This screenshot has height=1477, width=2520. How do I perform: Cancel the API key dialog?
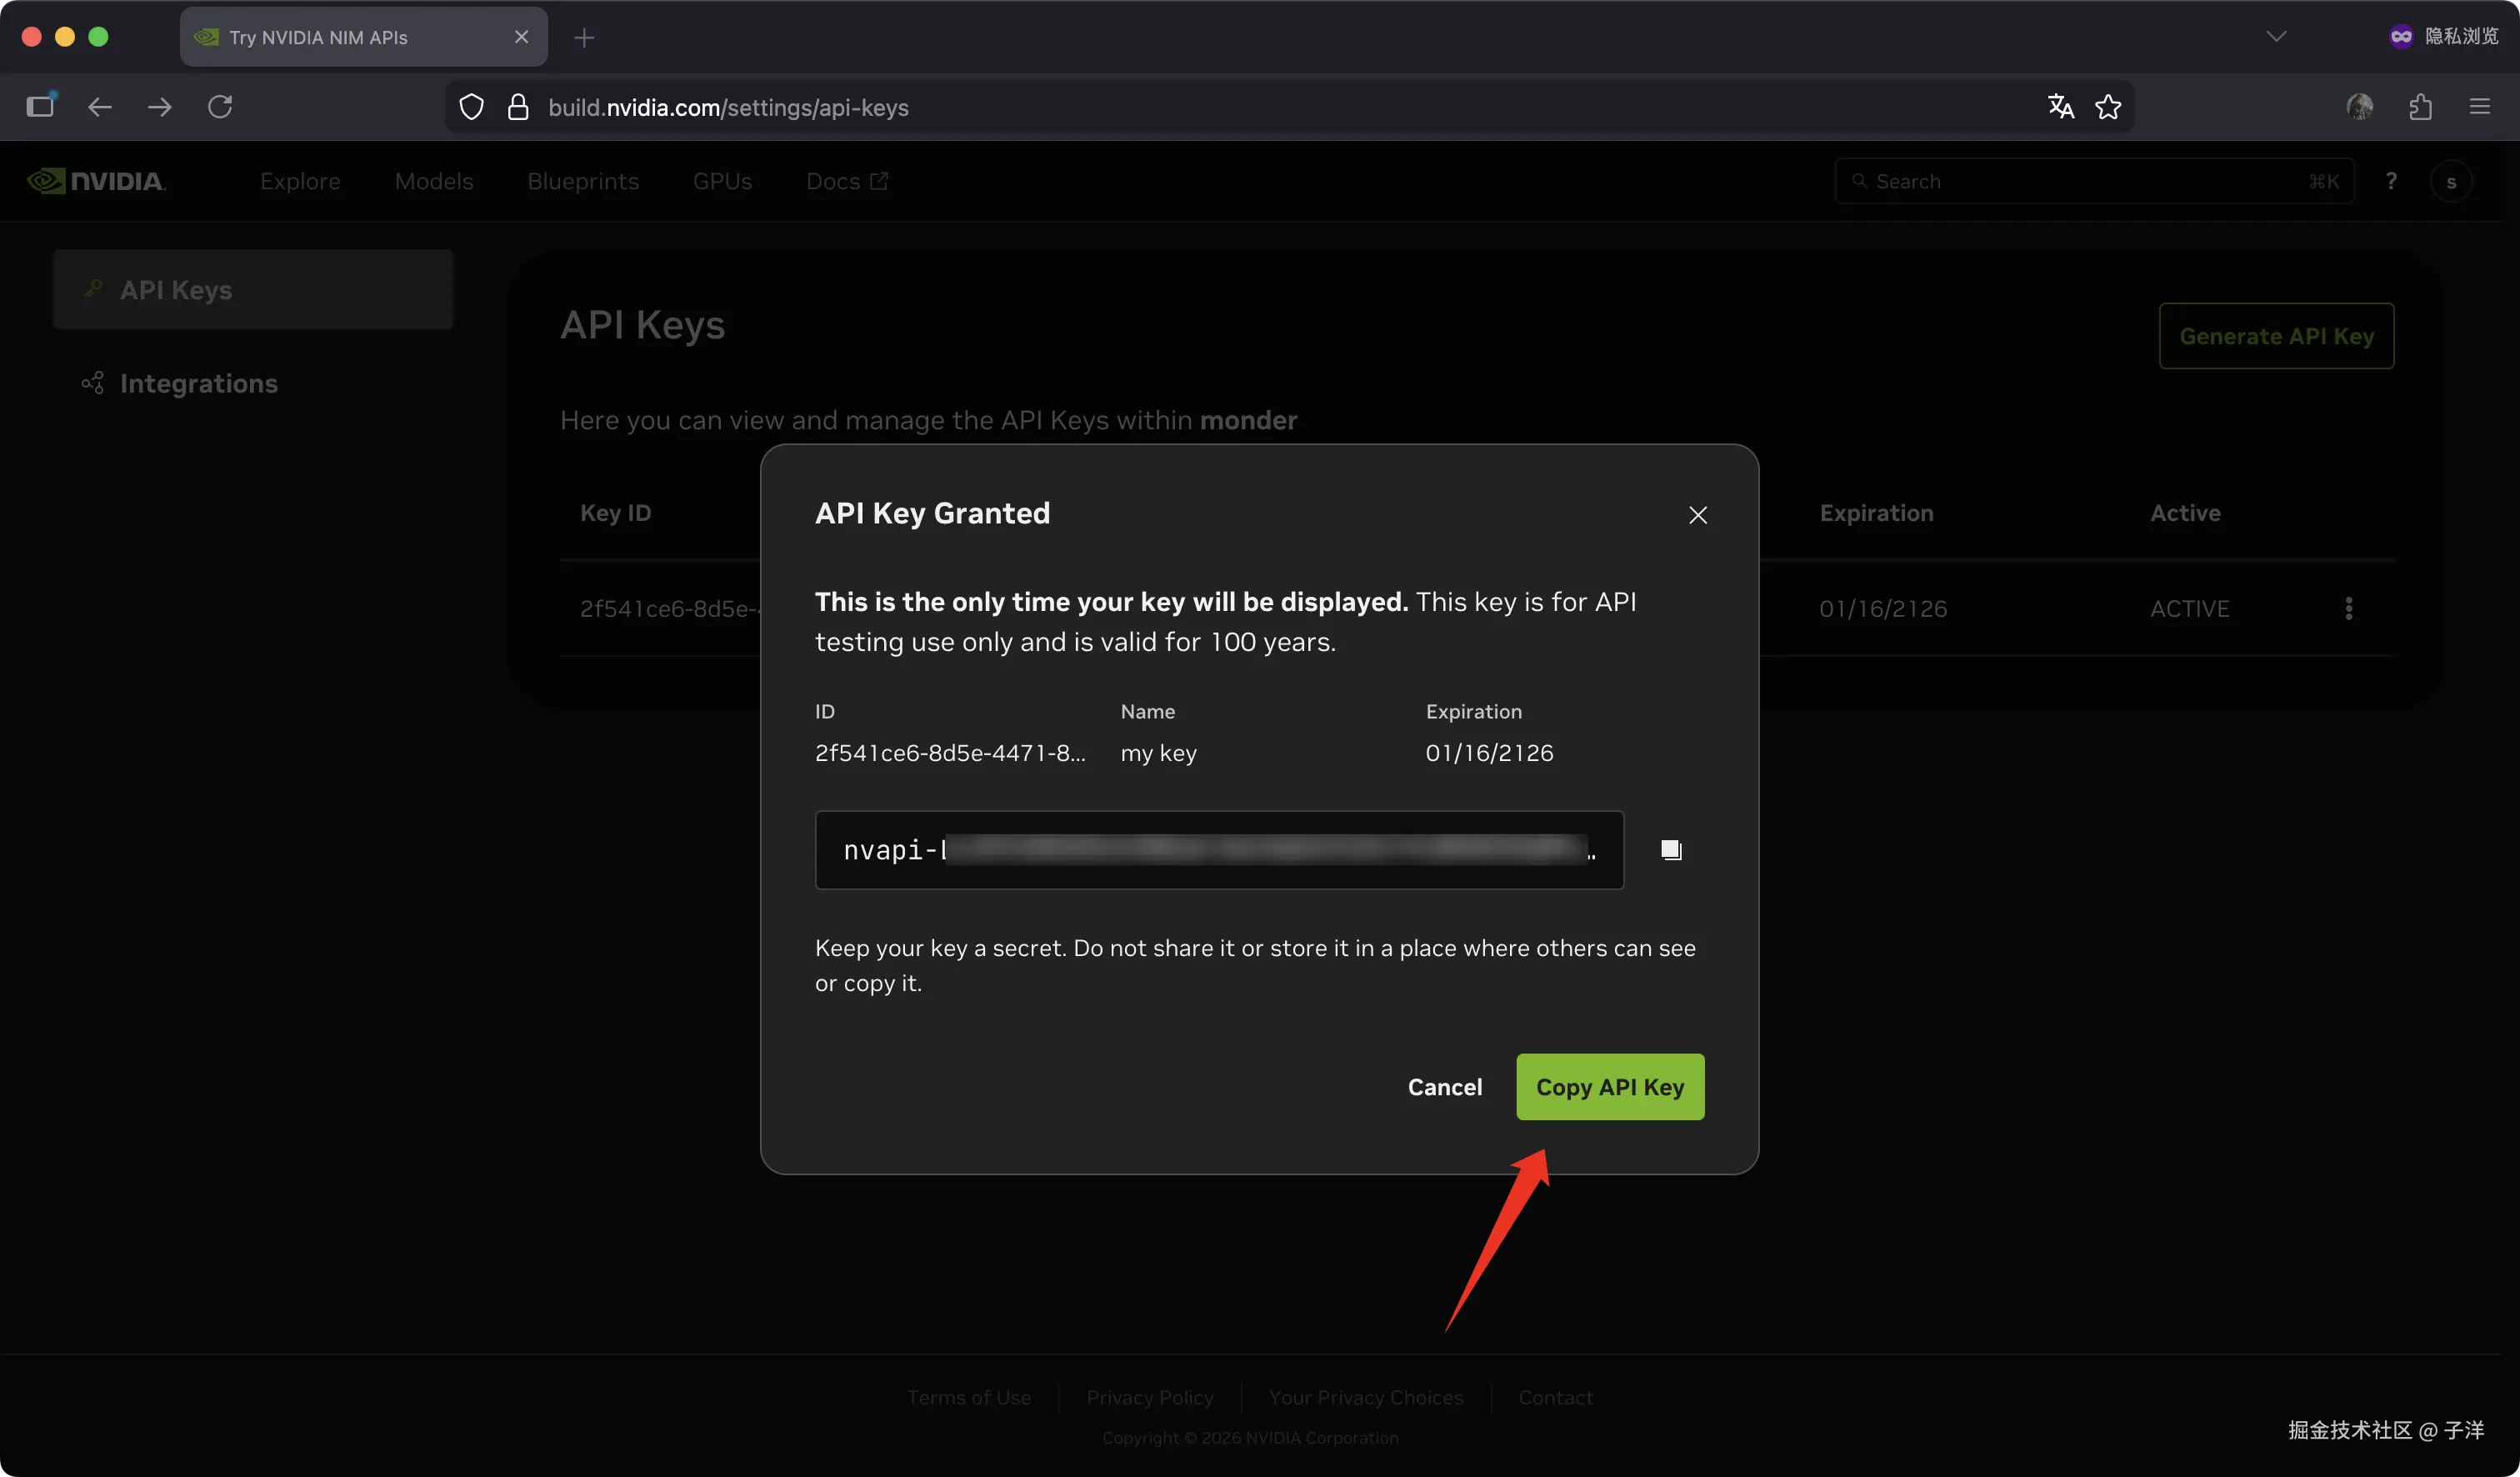point(1444,1087)
